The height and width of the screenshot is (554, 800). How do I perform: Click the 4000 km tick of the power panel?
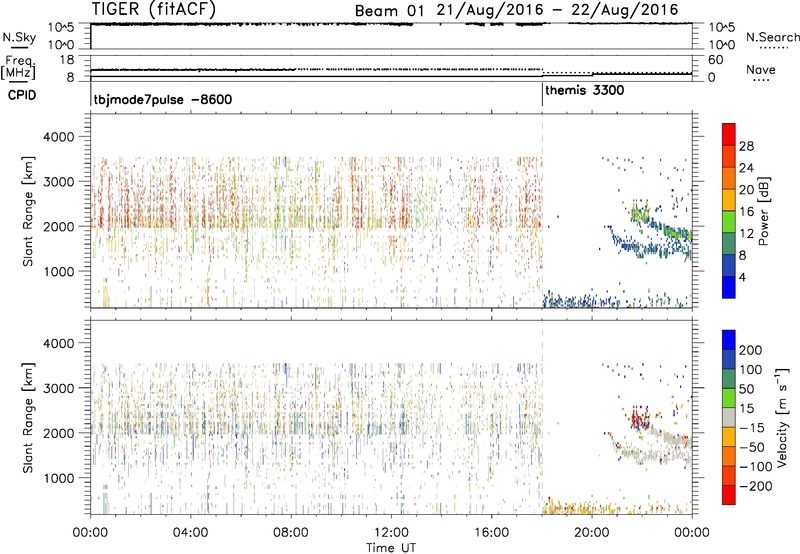coord(59,137)
